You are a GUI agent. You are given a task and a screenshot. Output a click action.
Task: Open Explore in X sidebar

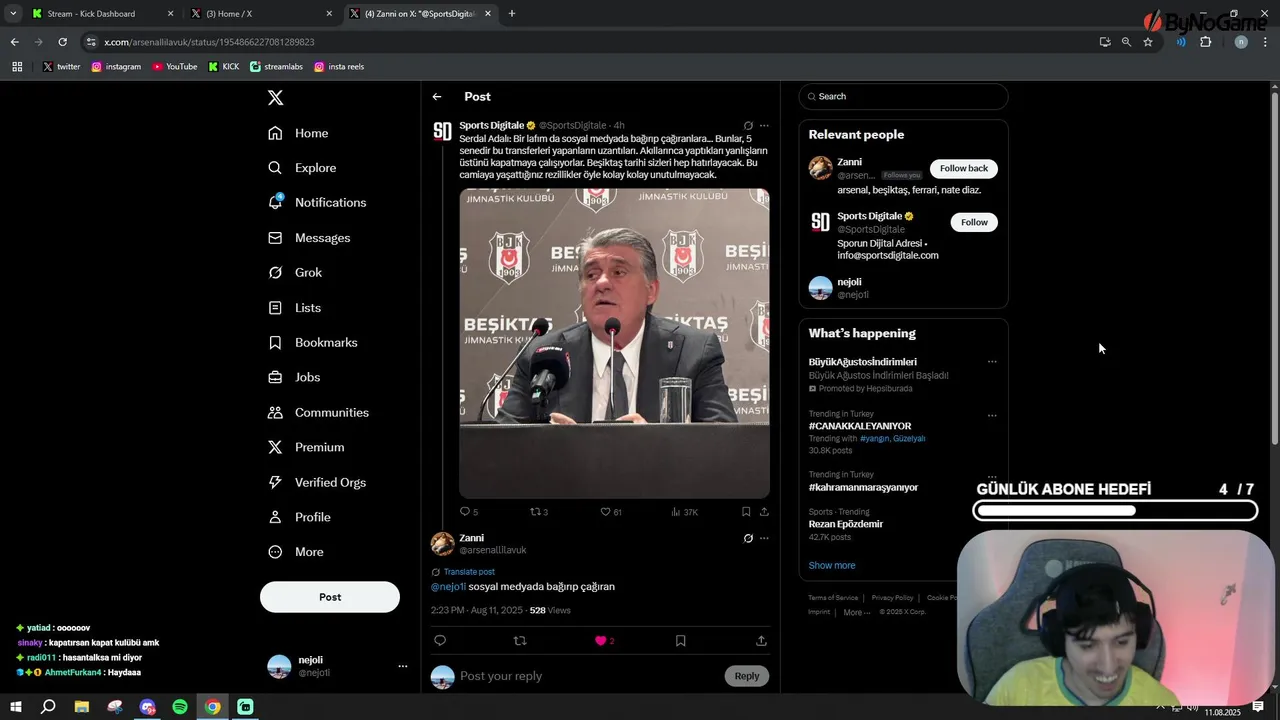tap(302, 168)
